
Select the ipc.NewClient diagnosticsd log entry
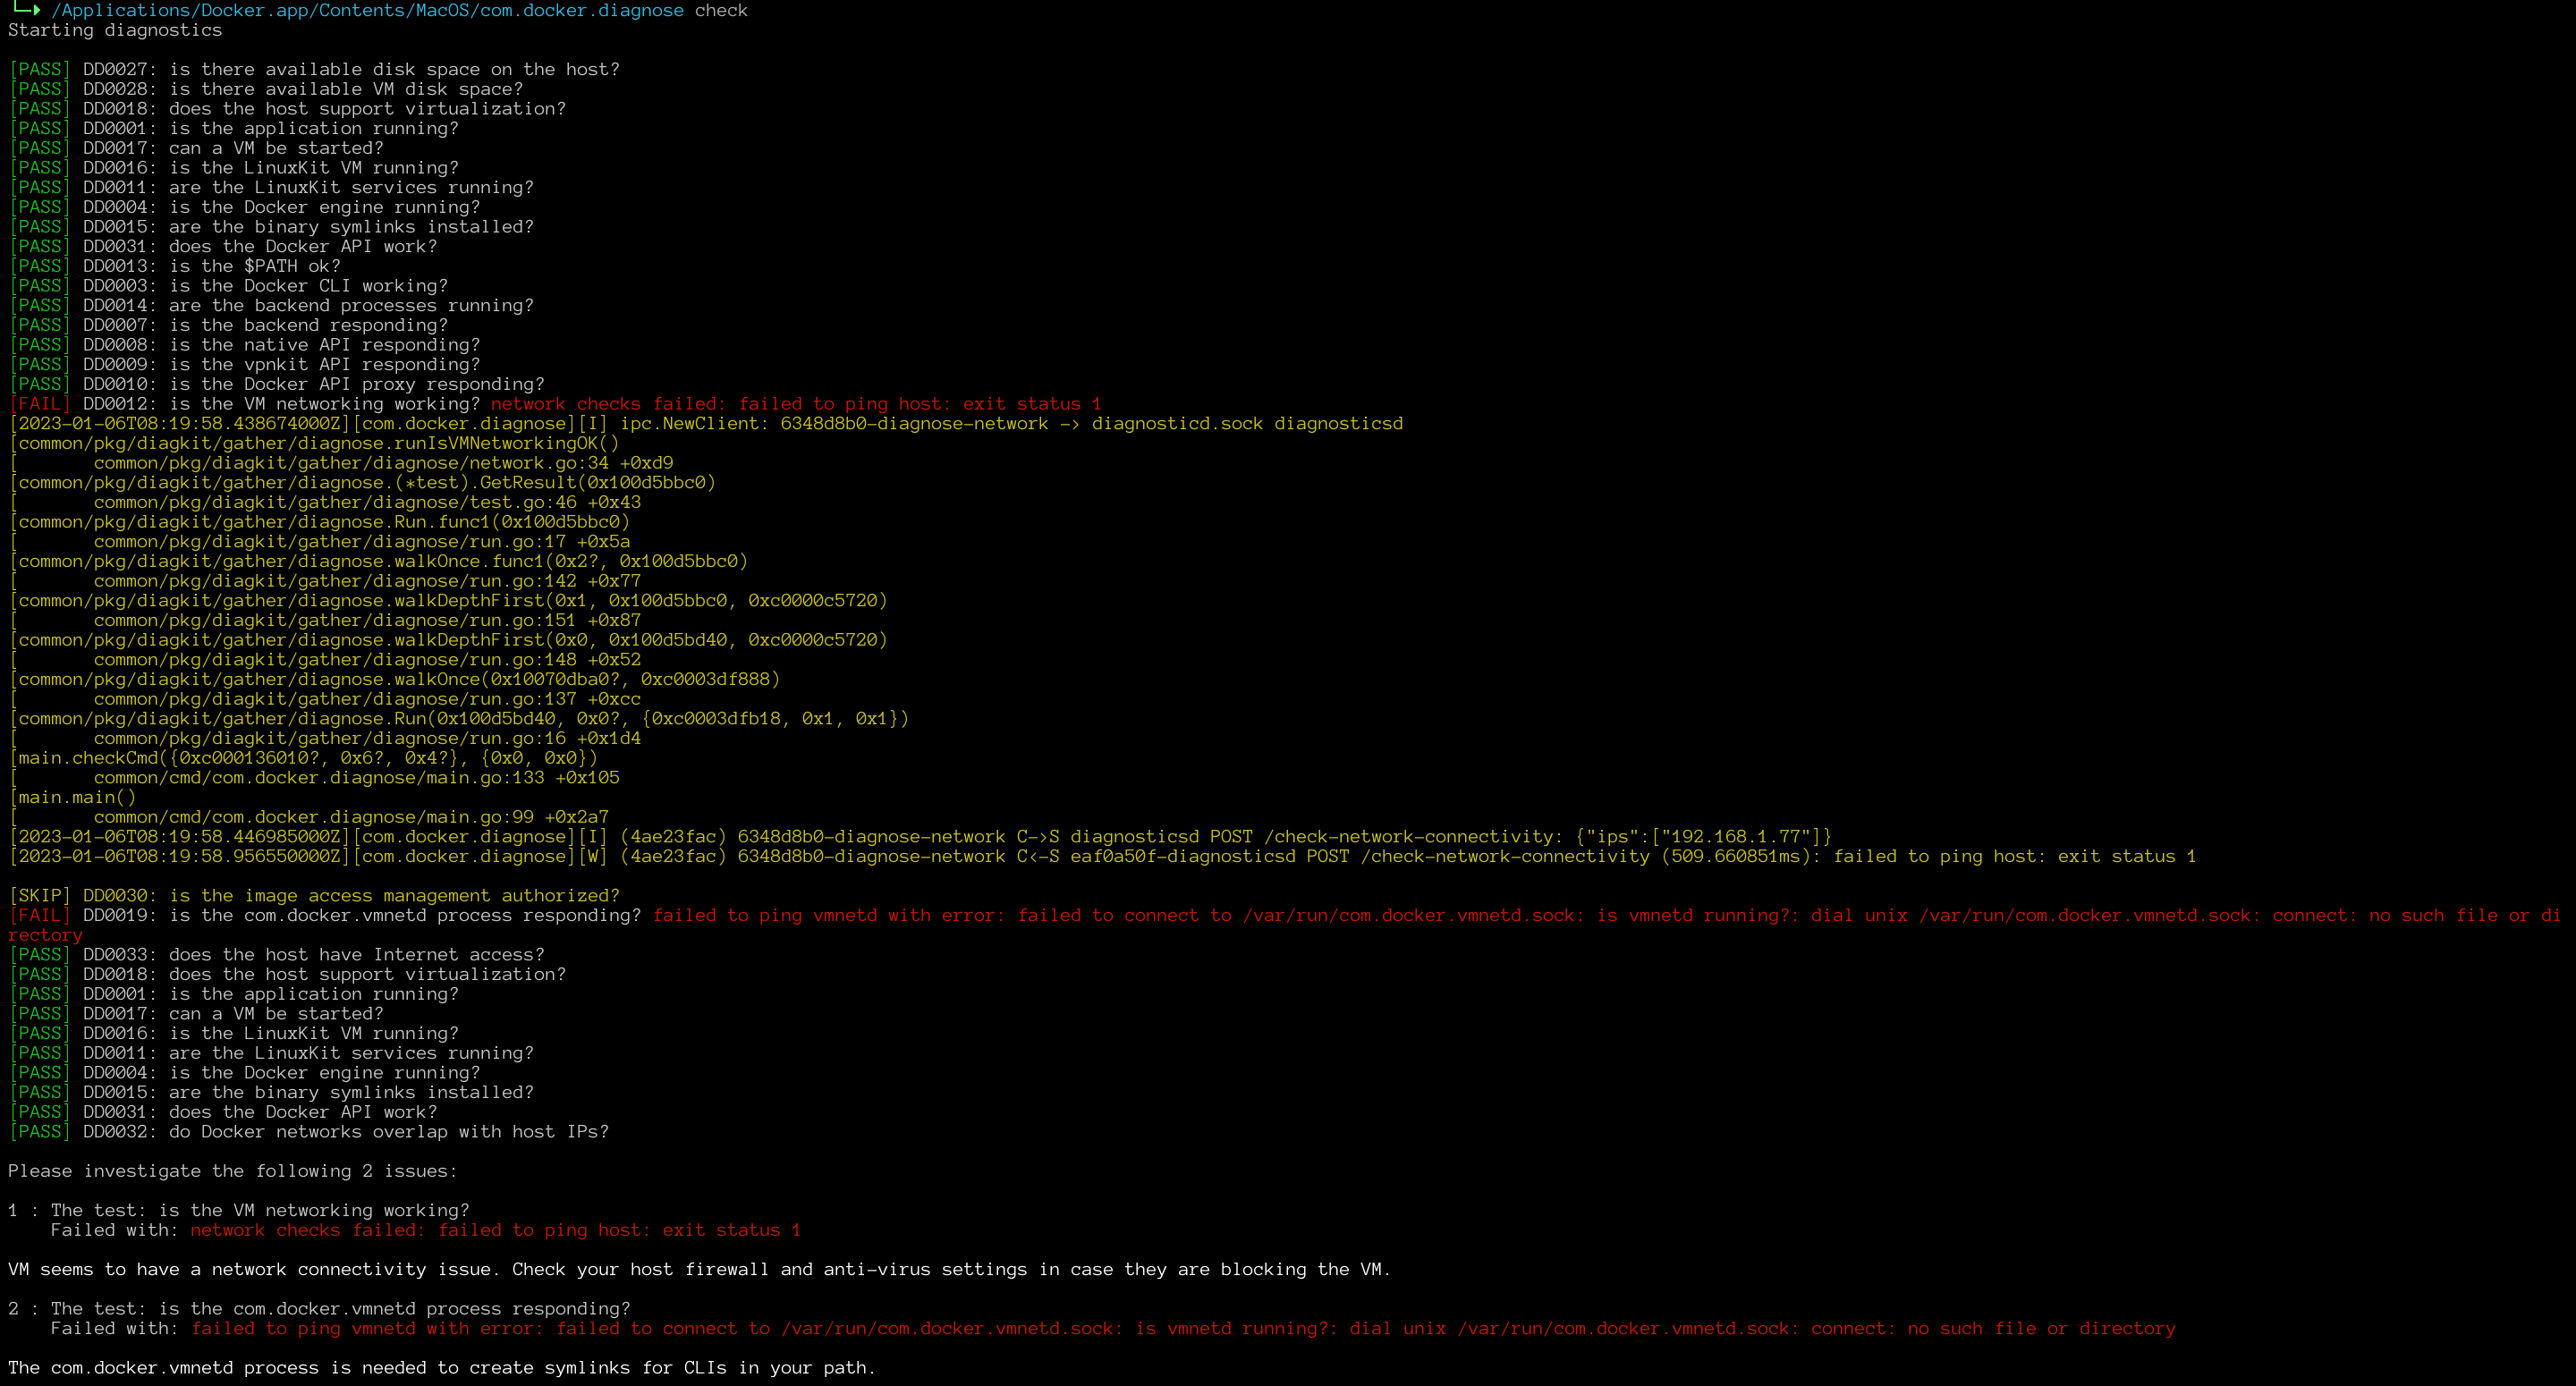point(700,423)
